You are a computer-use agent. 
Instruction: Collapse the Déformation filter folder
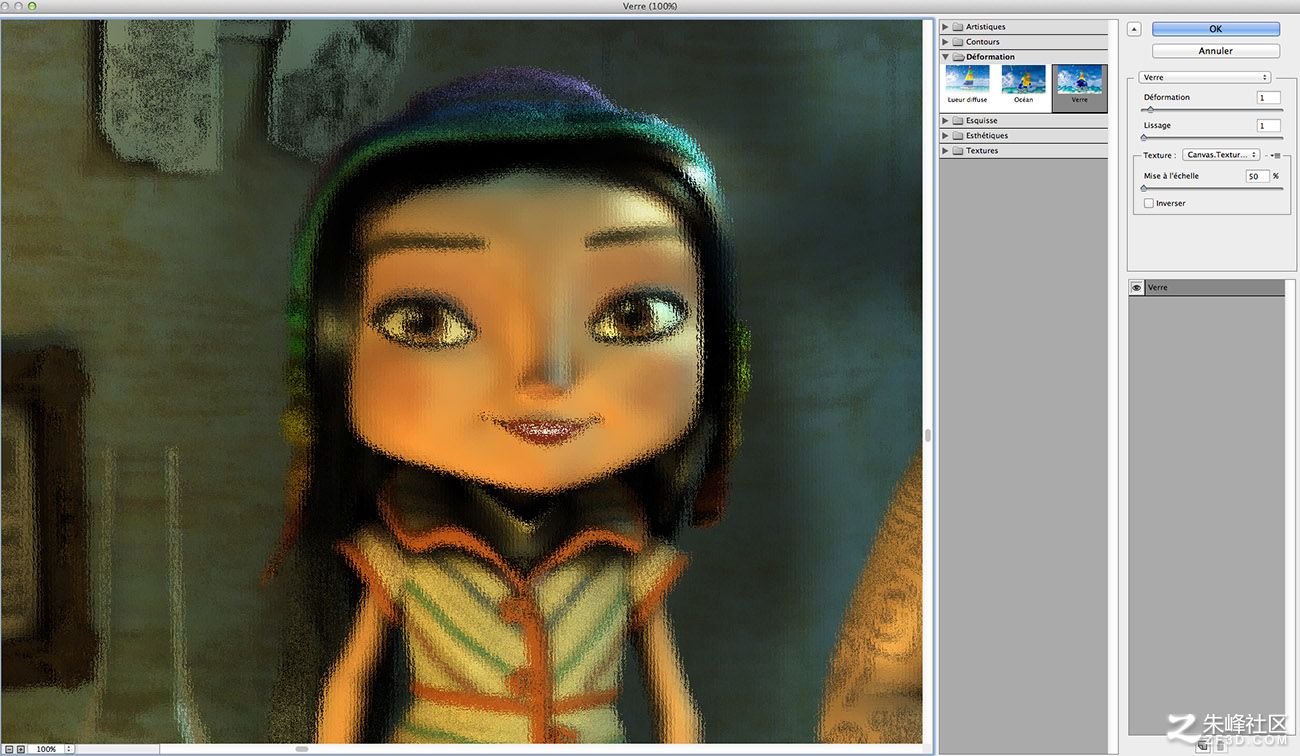click(x=946, y=57)
